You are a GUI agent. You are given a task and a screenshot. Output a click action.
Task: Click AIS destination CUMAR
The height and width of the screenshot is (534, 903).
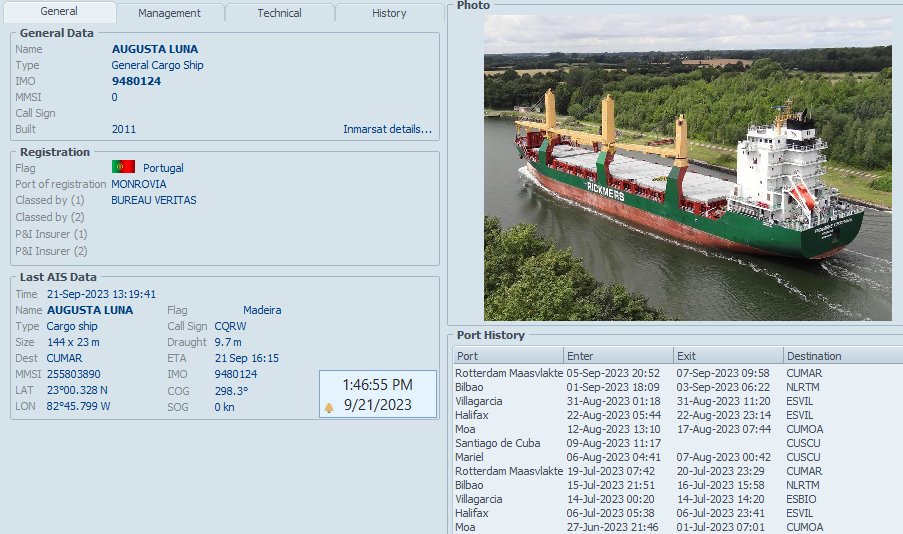[x=64, y=358]
